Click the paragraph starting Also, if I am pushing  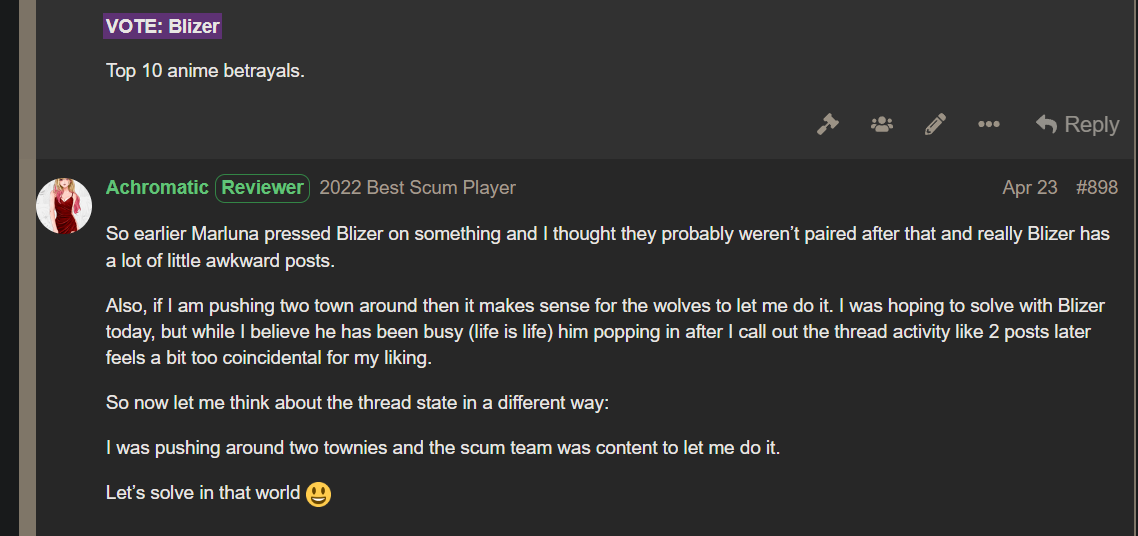pos(605,331)
